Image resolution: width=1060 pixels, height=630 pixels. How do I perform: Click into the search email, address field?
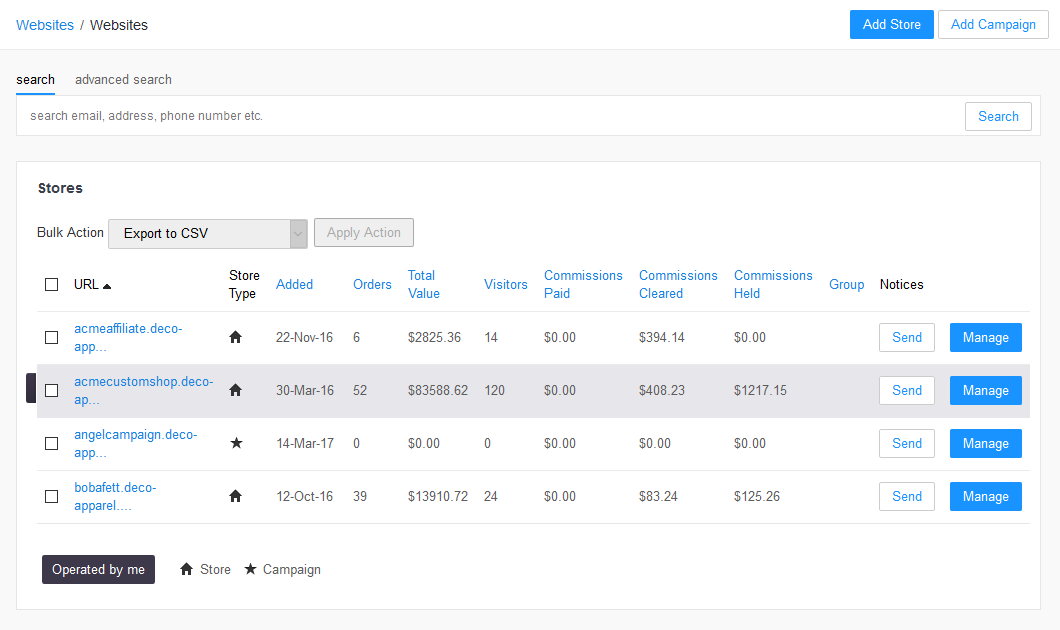click(490, 116)
